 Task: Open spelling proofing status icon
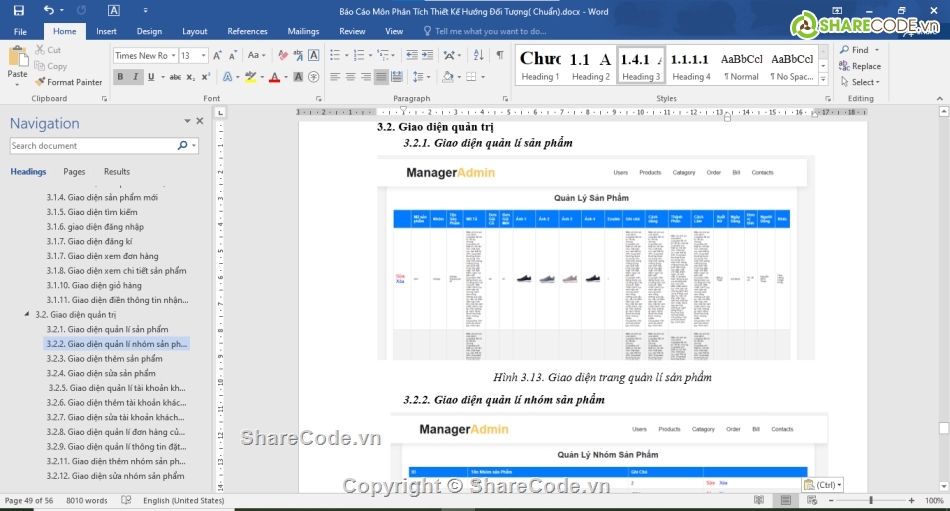point(126,500)
